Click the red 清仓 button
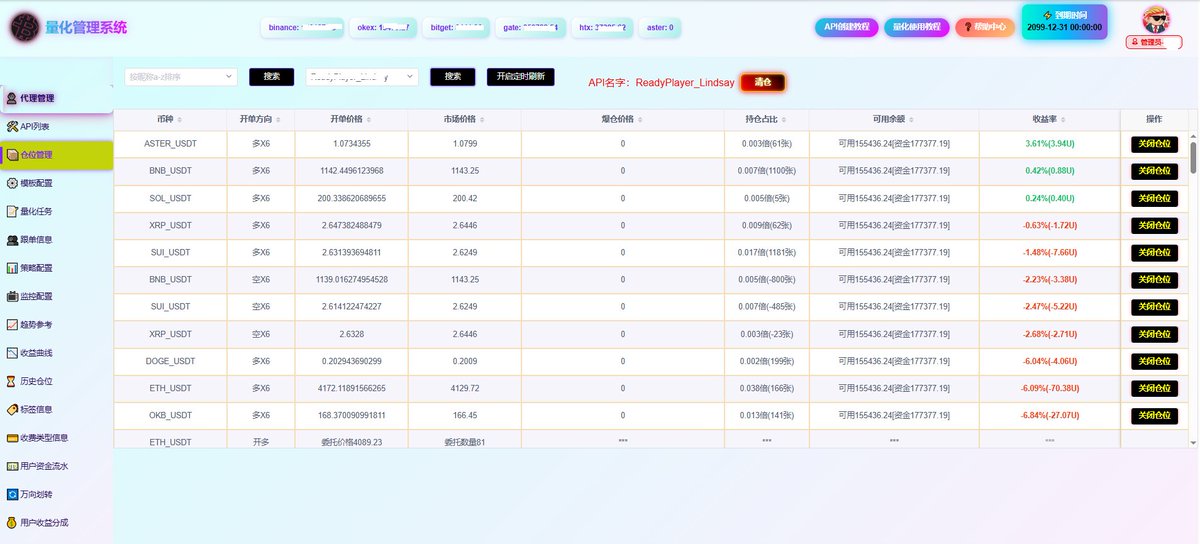Screen dimensions: 1200x544 (763, 82)
